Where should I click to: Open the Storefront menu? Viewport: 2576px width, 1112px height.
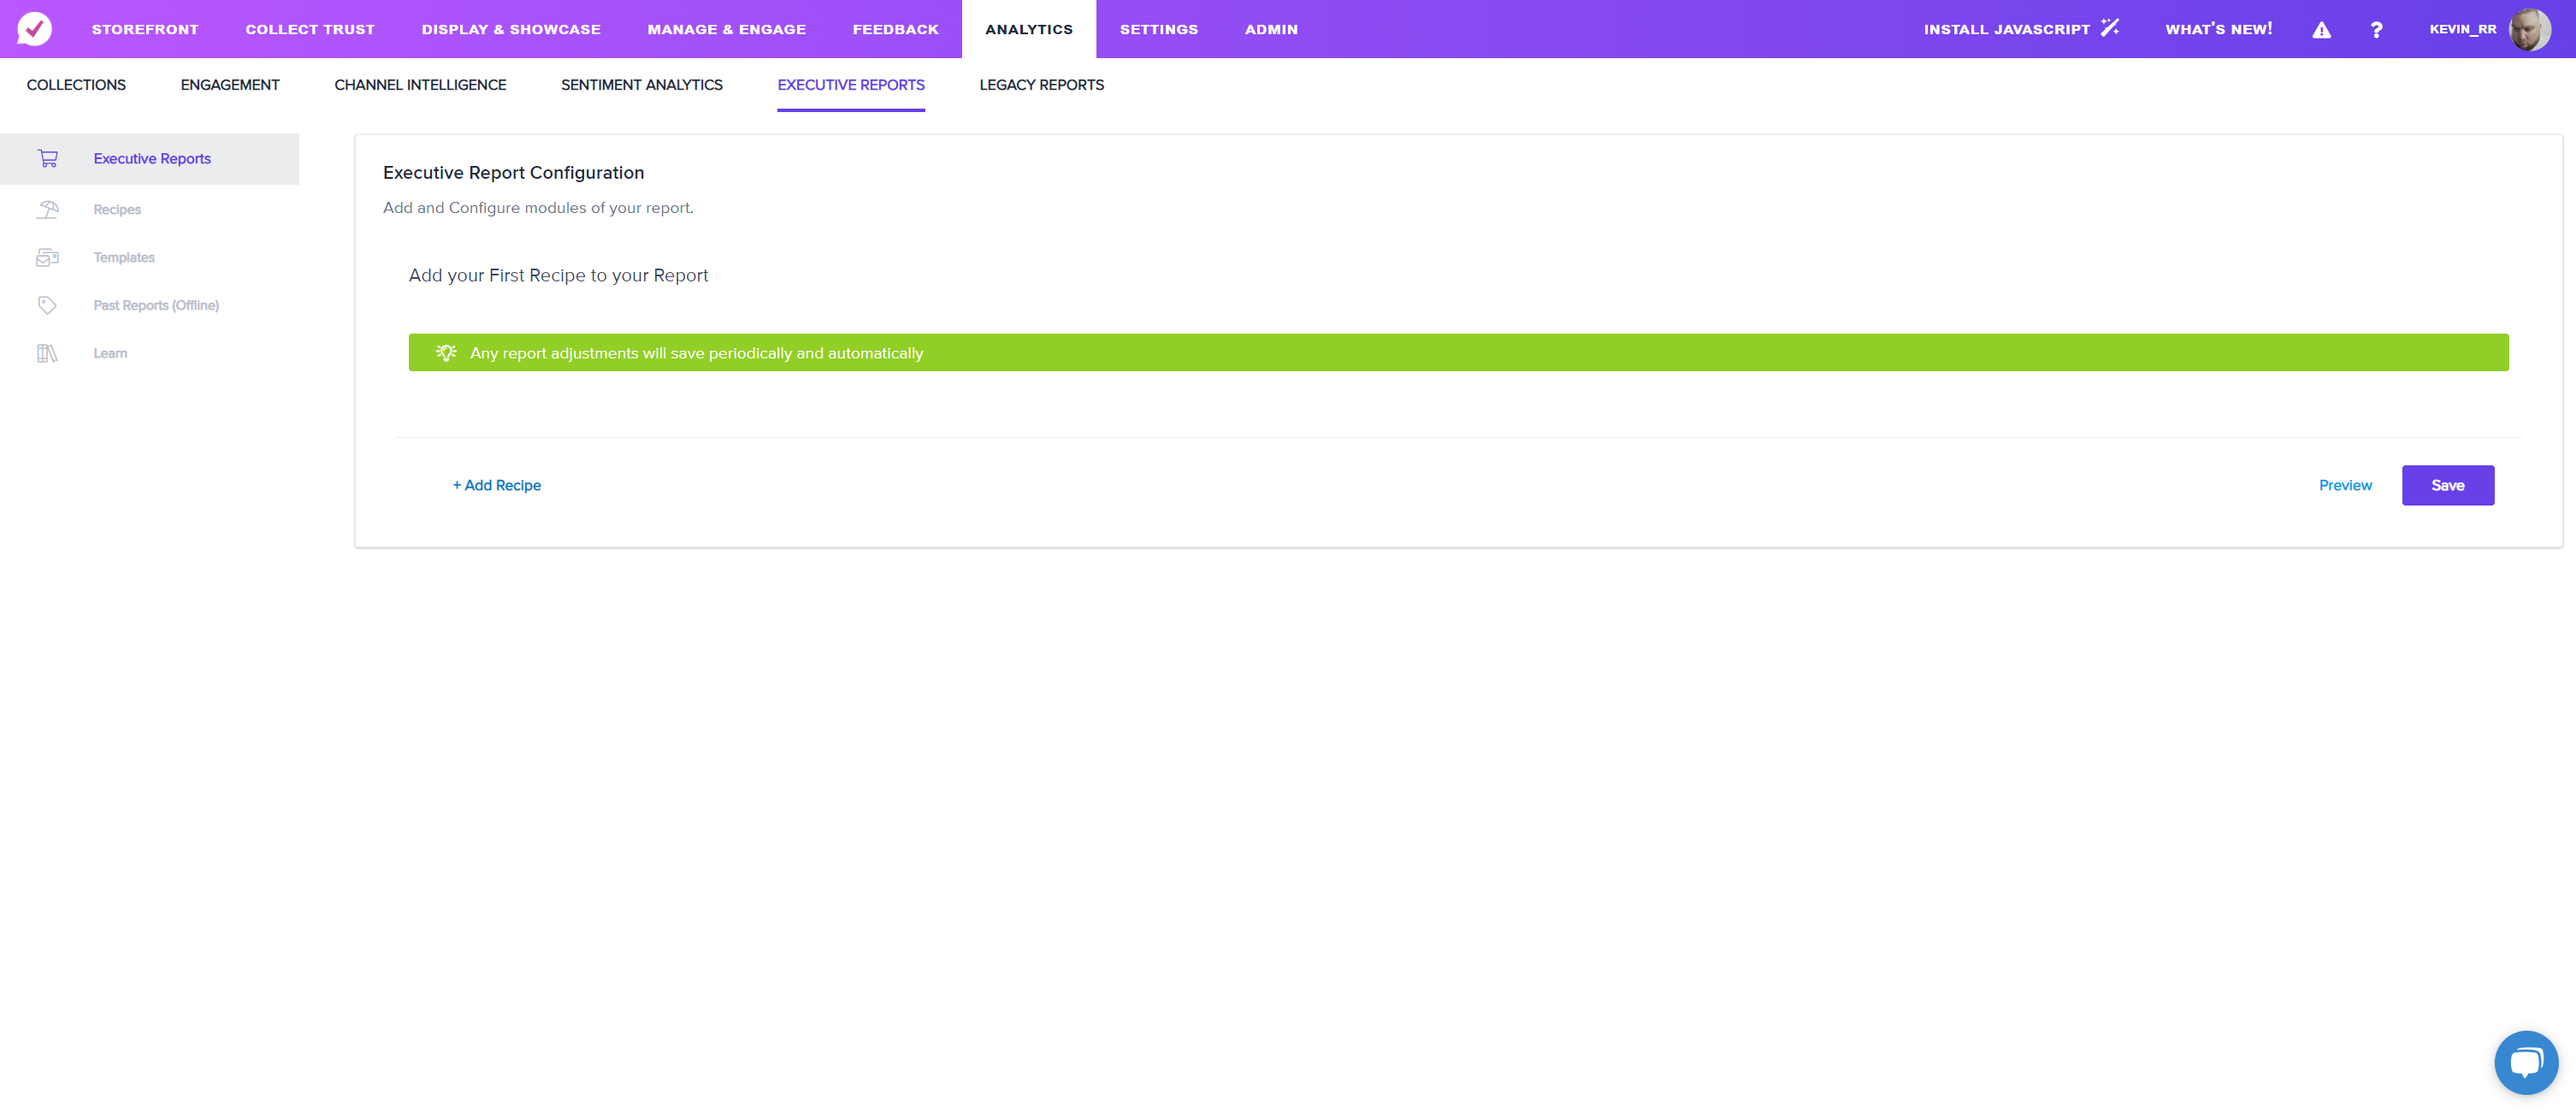(x=145, y=29)
